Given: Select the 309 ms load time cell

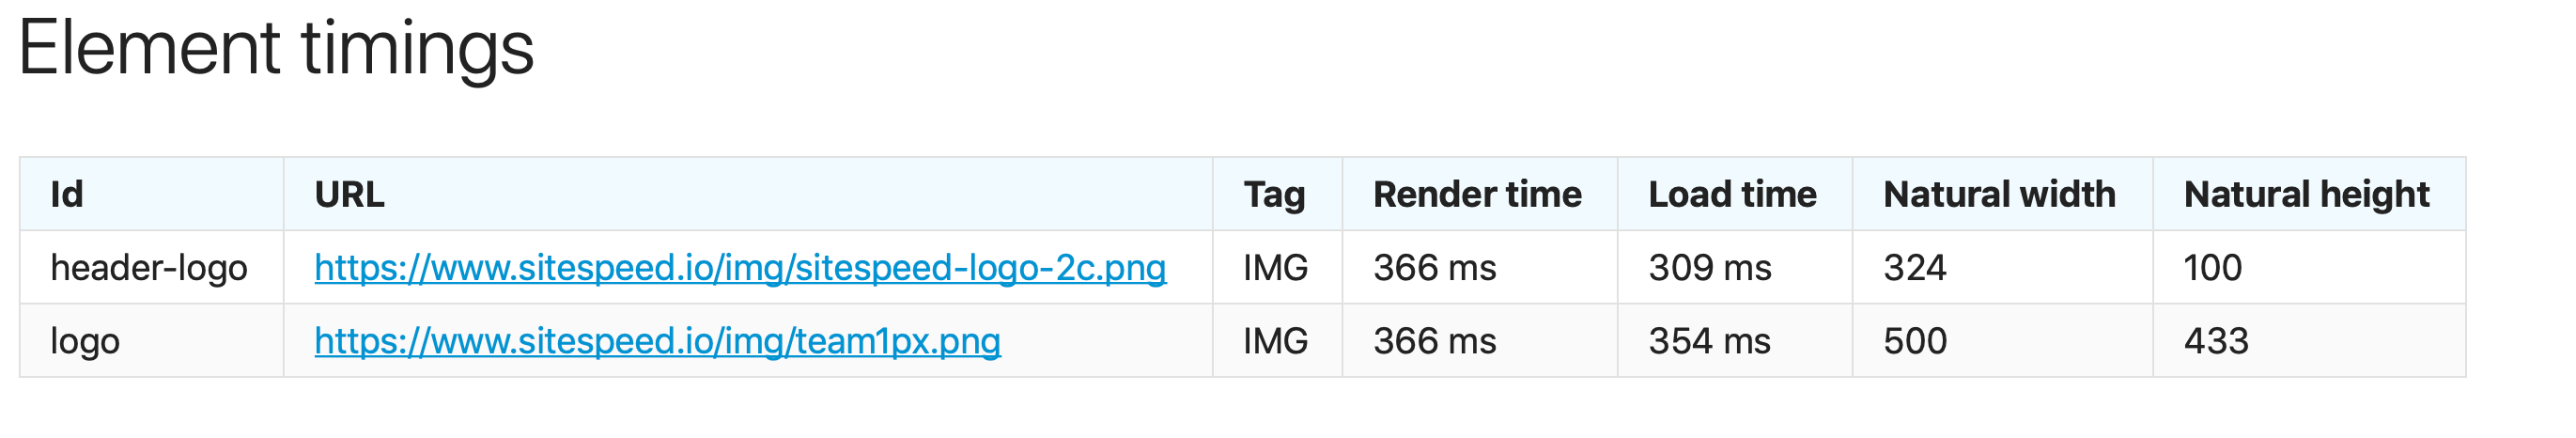Looking at the screenshot, I should click(x=1710, y=268).
